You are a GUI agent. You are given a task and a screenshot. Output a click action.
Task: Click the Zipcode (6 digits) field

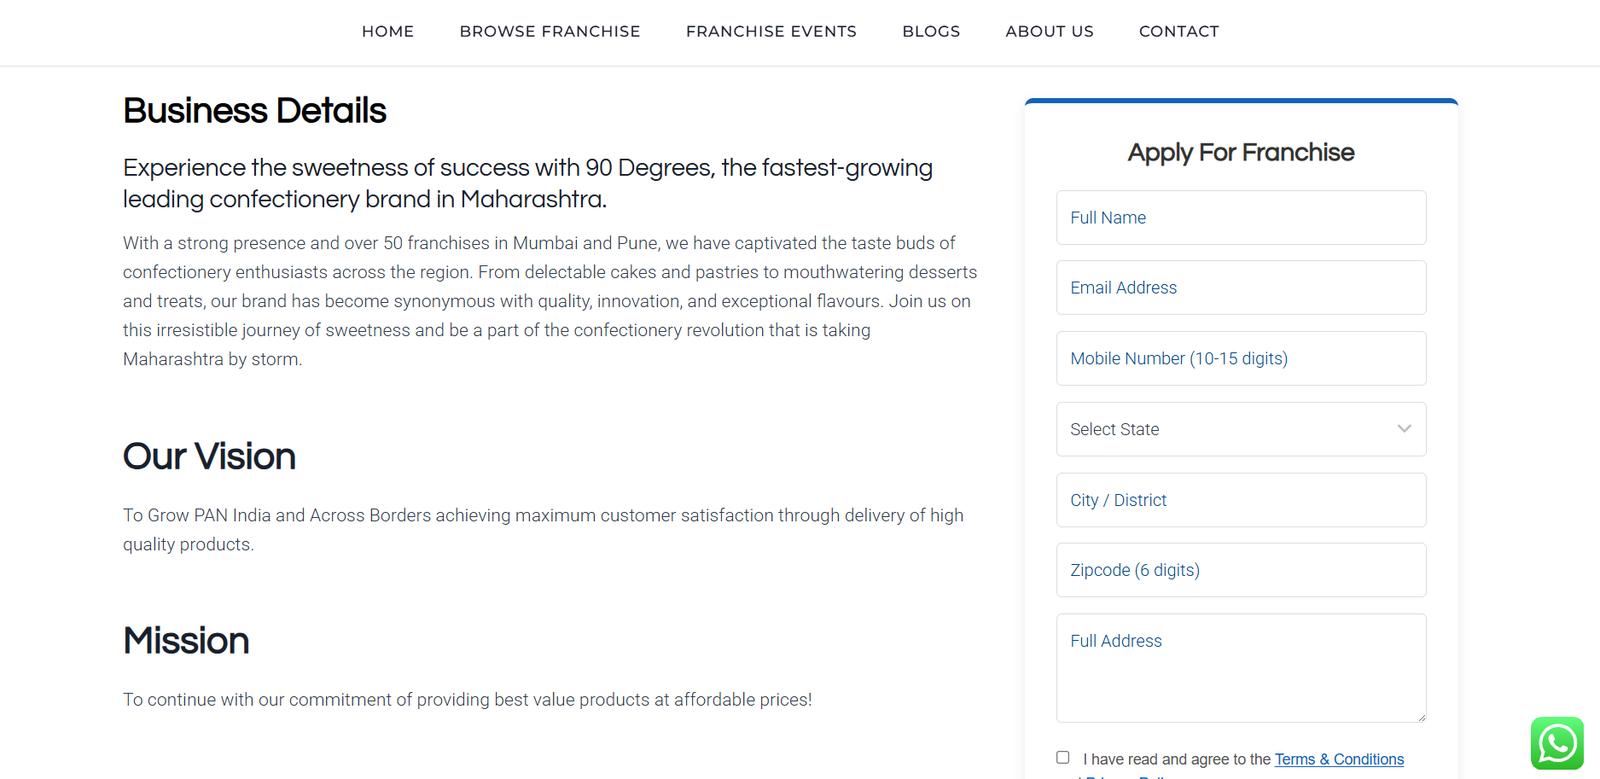(1240, 570)
